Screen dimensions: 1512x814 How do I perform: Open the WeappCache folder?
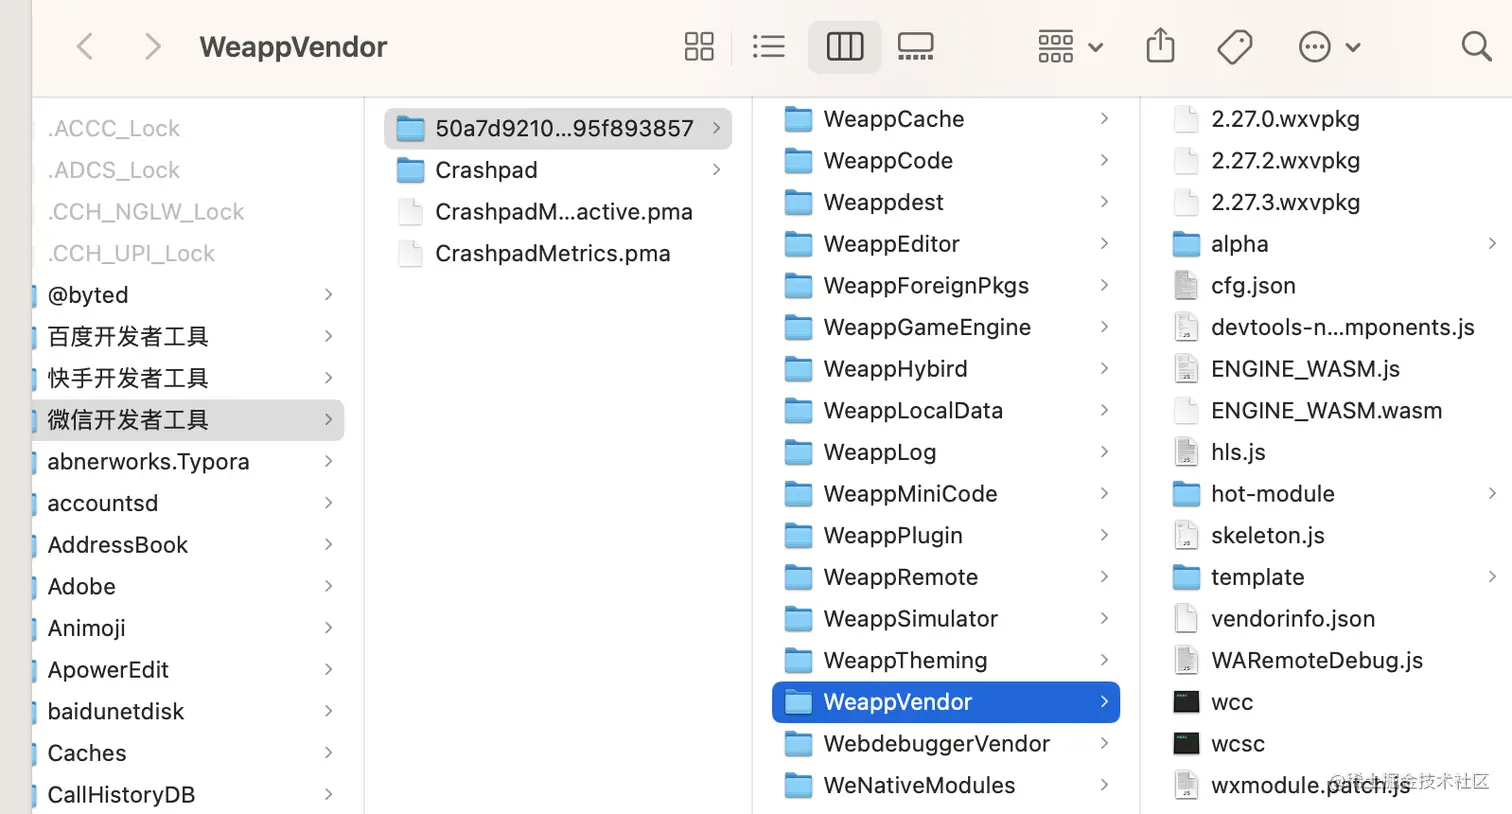click(x=946, y=119)
